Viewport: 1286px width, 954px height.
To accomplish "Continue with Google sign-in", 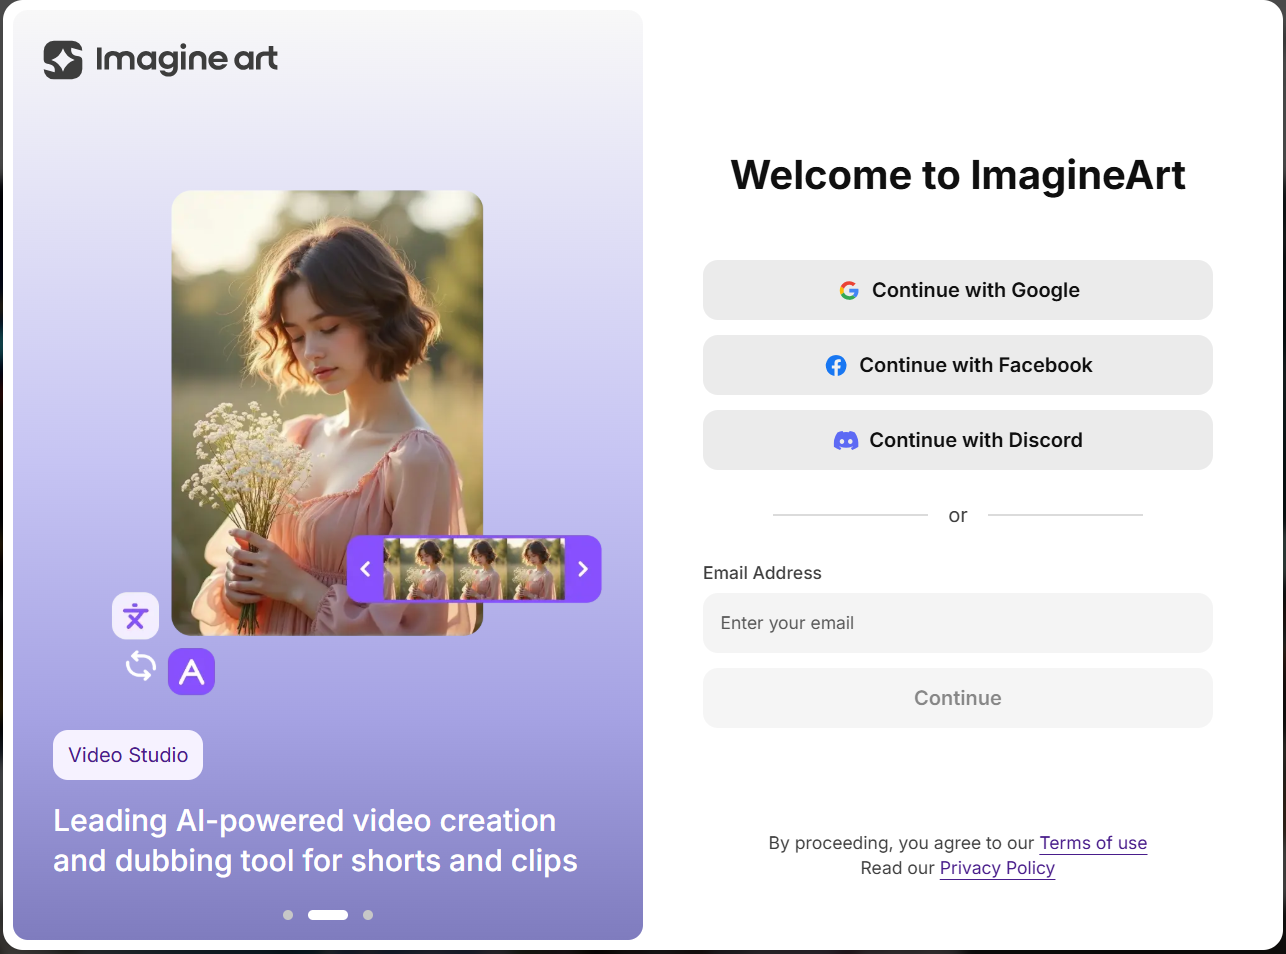I will pyautogui.click(x=958, y=290).
